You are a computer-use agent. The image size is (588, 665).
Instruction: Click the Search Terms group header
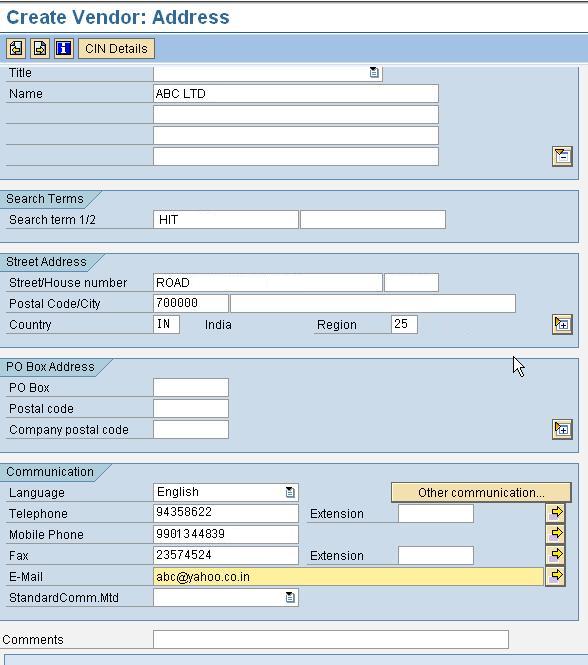[45, 198]
